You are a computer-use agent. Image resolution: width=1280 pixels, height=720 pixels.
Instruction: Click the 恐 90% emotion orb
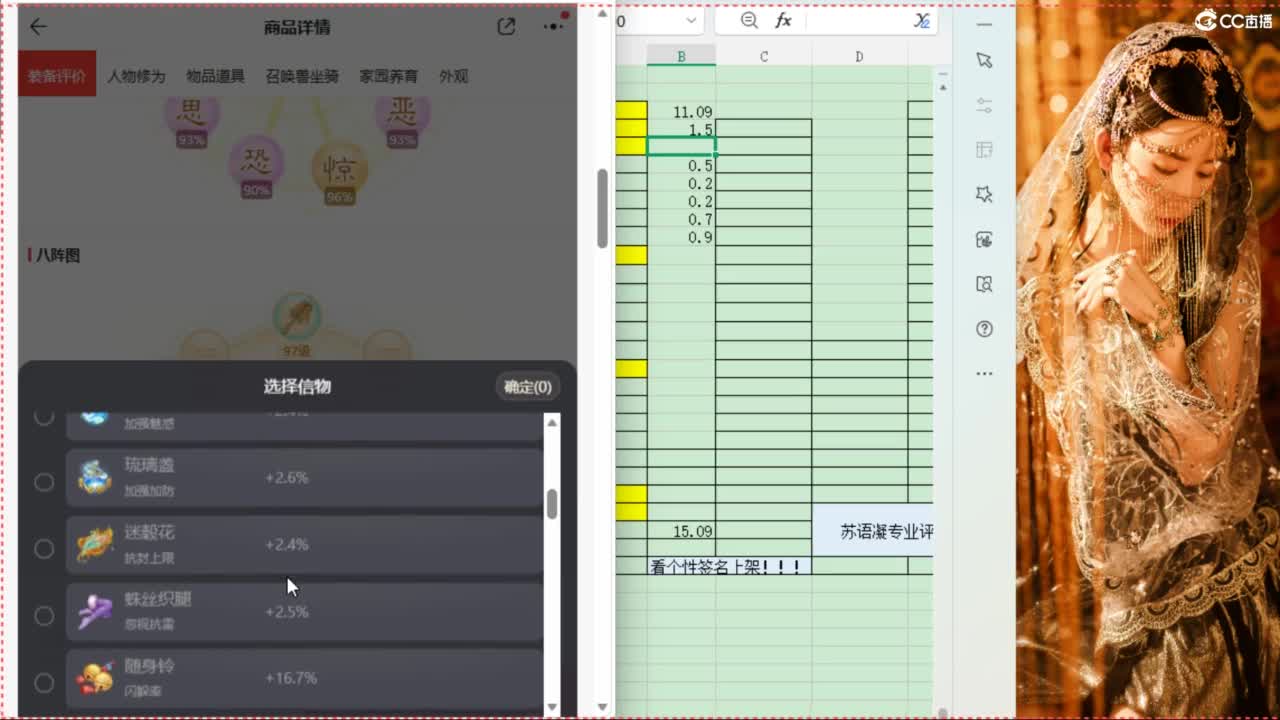pos(256,166)
